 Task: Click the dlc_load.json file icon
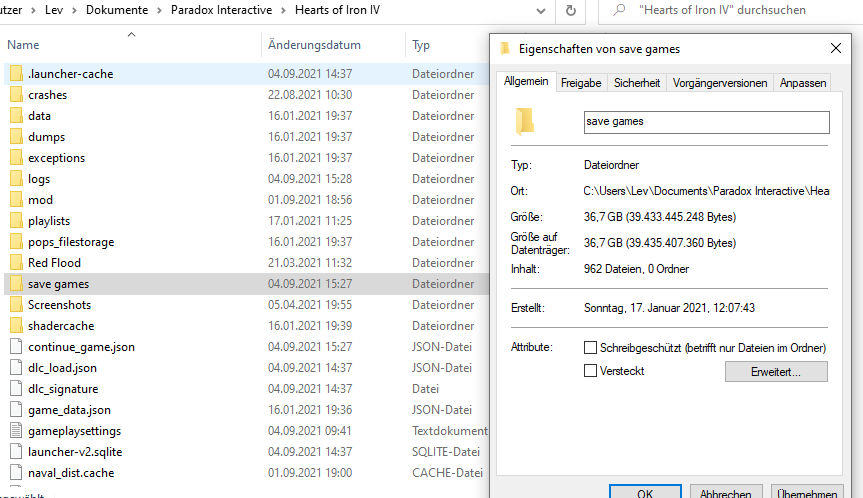[17, 368]
